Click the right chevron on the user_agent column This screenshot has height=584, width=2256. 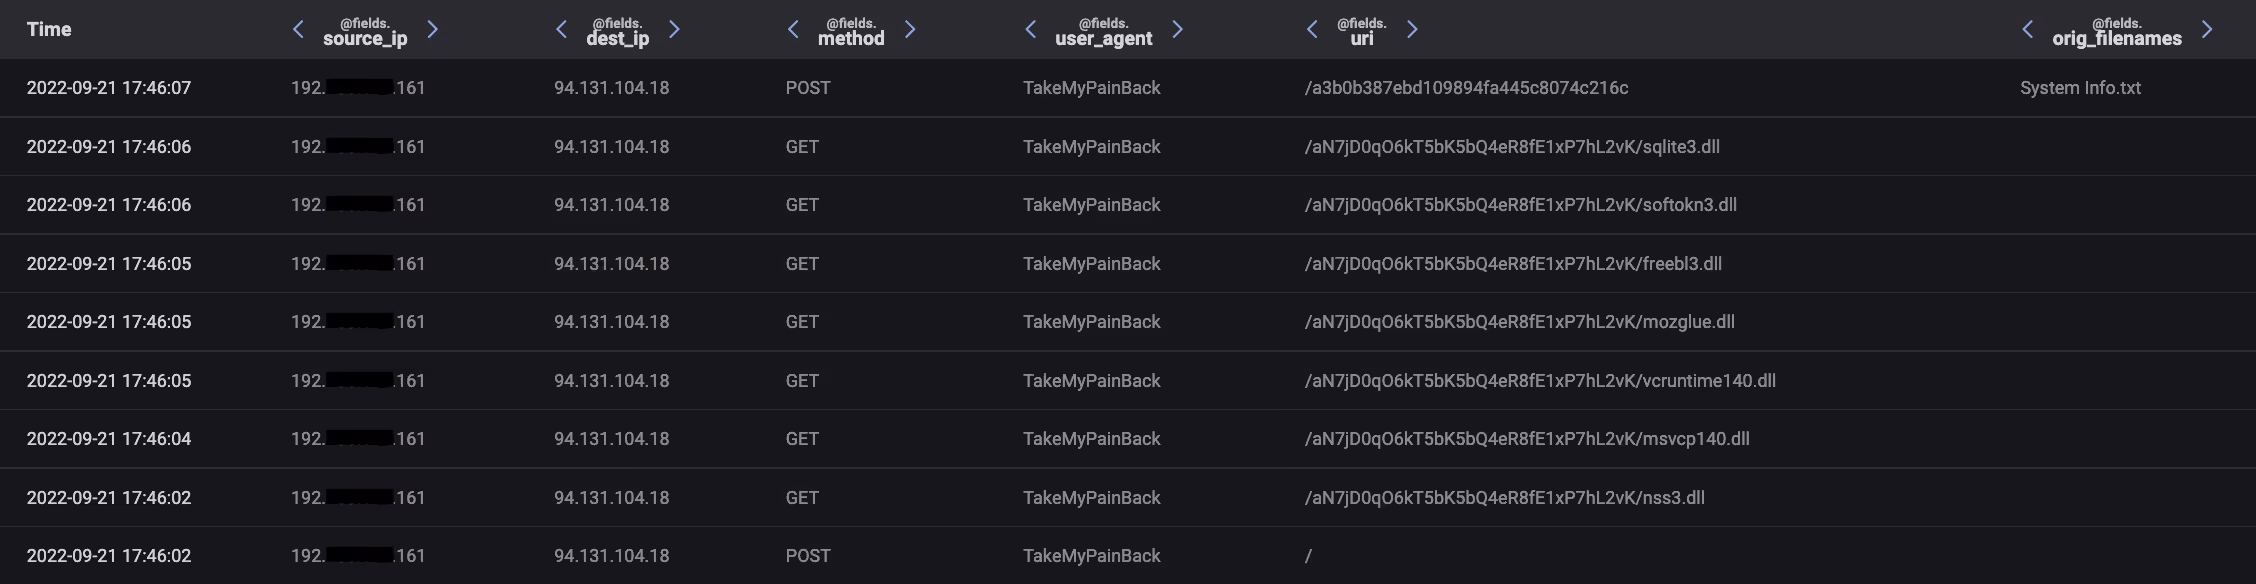pyautogui.click(x=1177, y=30)
